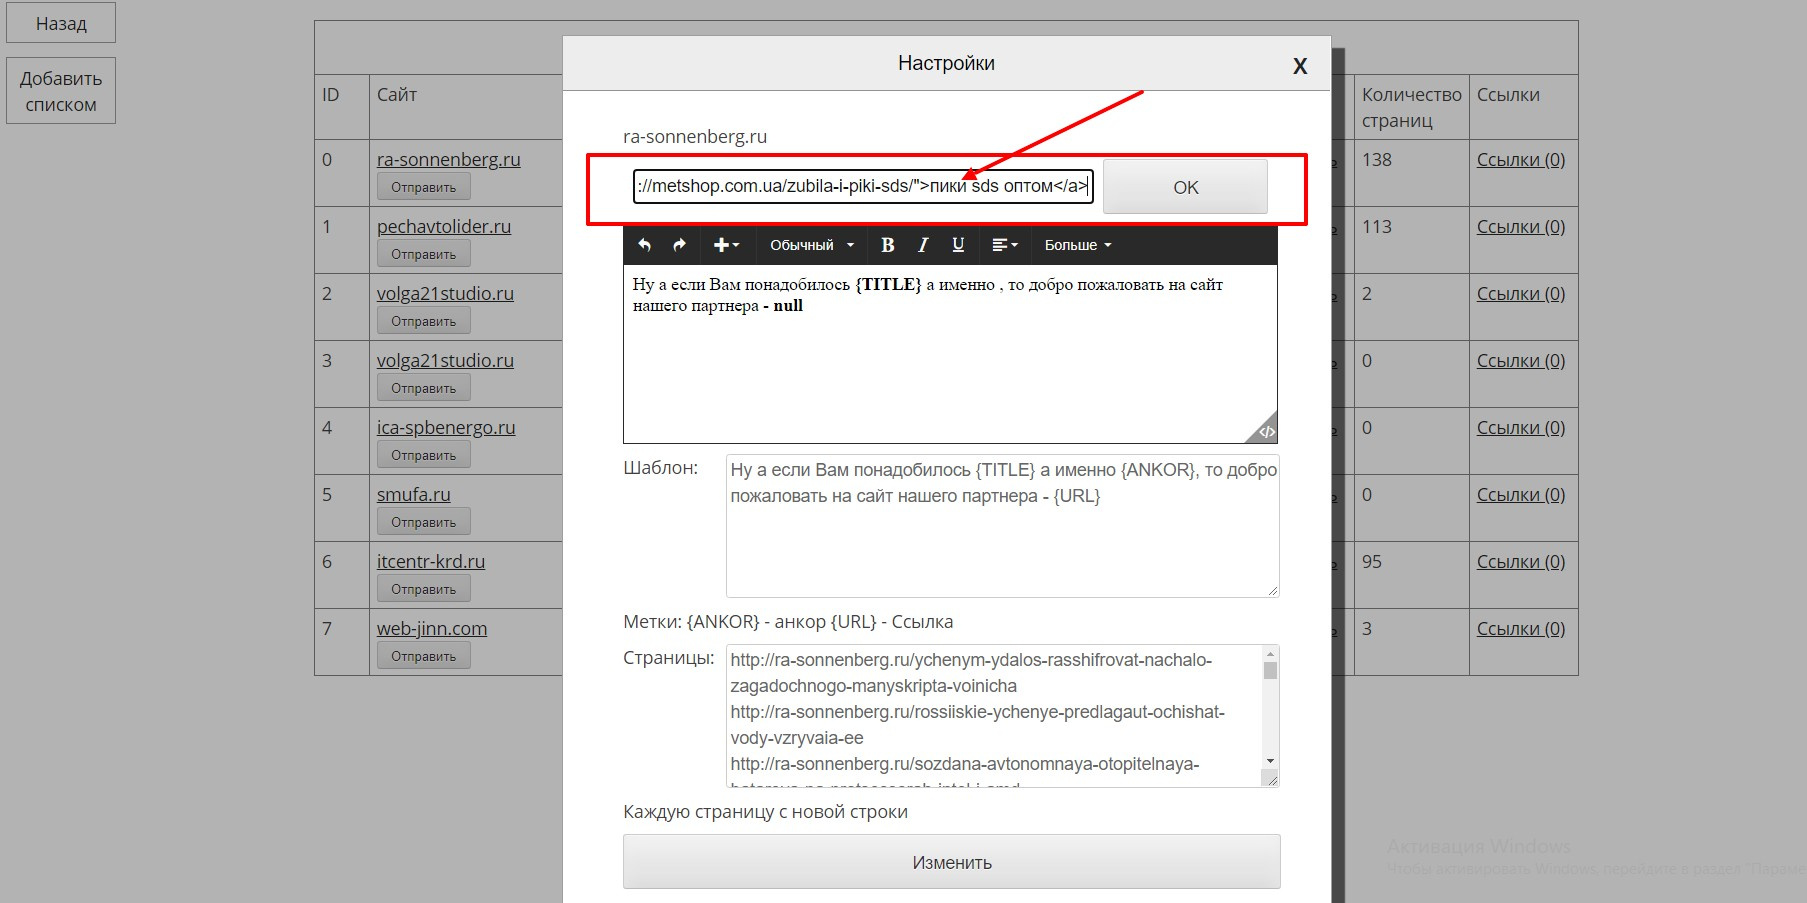
Task: Toggle underline formatting in editor
Action: 958,245
